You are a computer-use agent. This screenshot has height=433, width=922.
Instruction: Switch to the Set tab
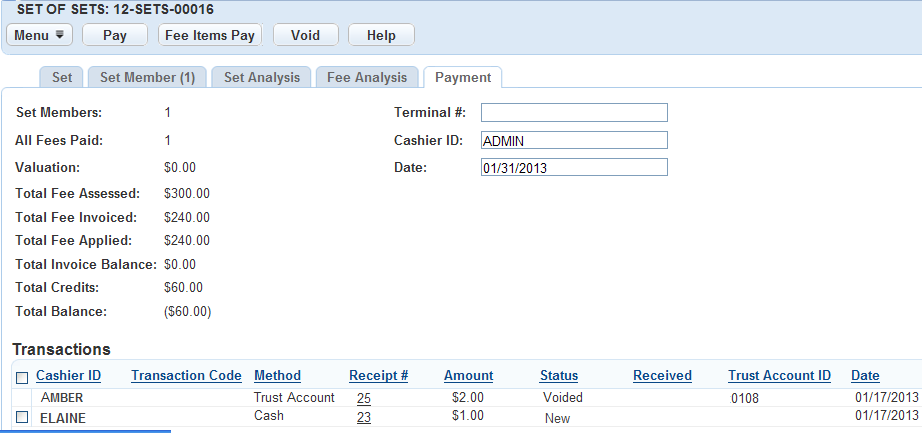coord(62,77)
